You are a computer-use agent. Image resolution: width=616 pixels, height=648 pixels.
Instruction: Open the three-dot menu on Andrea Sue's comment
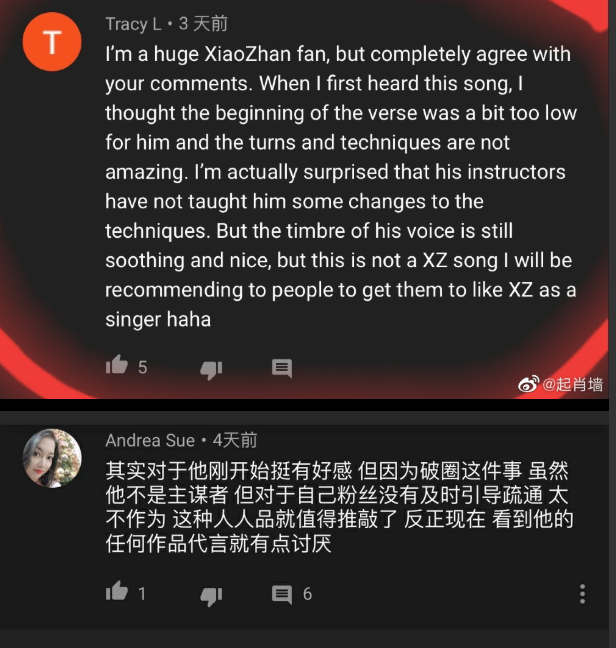click(x=582, y=594)
